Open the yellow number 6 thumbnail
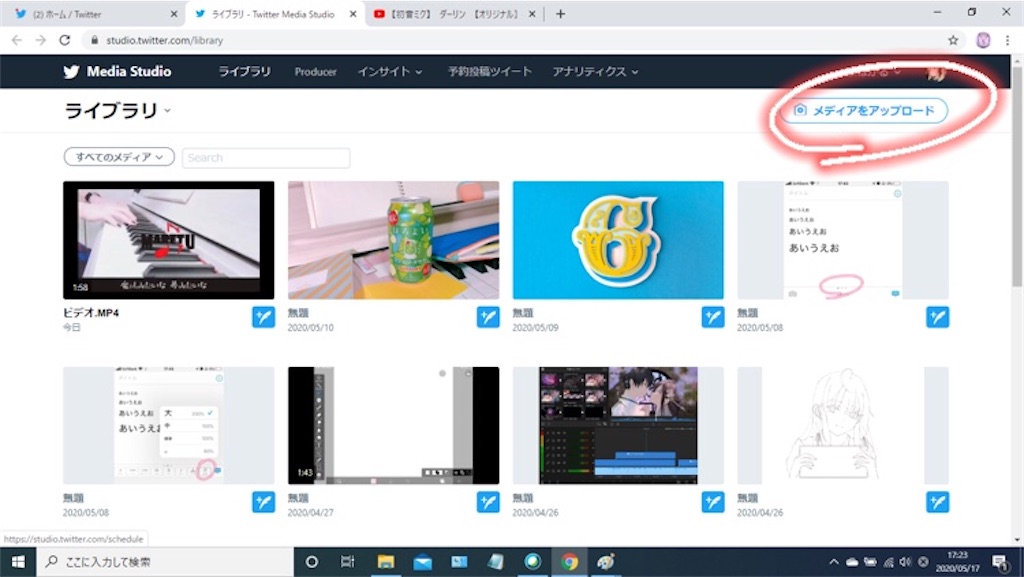1024x577 pixels. [618, 240]
